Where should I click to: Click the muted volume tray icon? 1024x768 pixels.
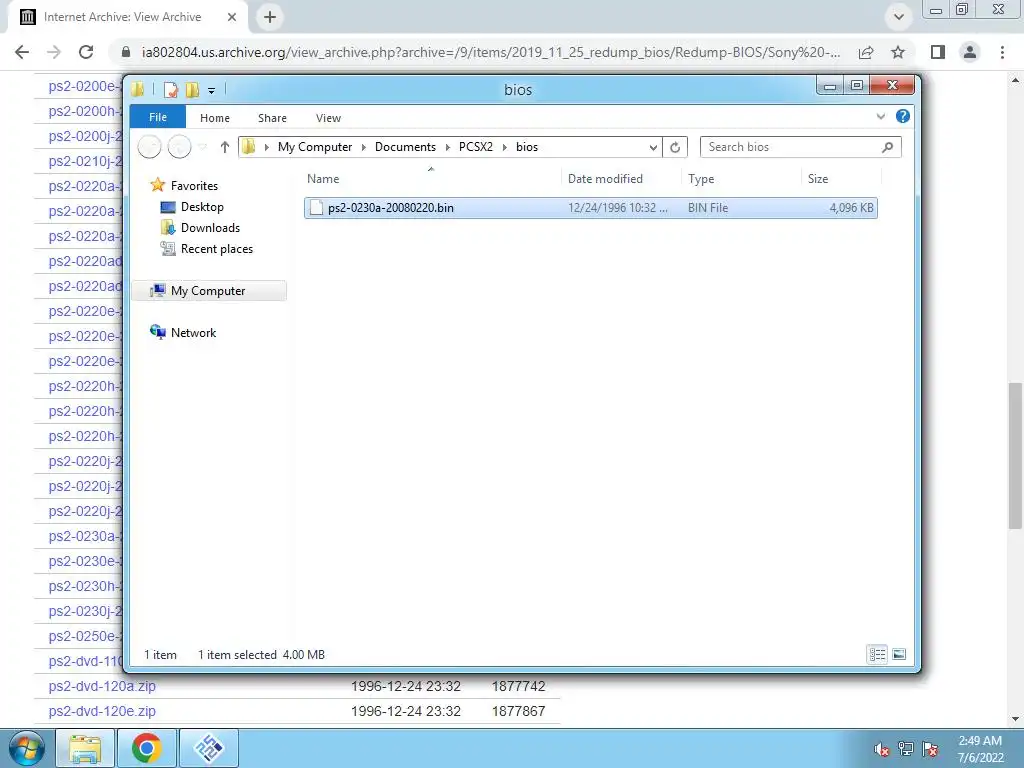pos(882,749)
